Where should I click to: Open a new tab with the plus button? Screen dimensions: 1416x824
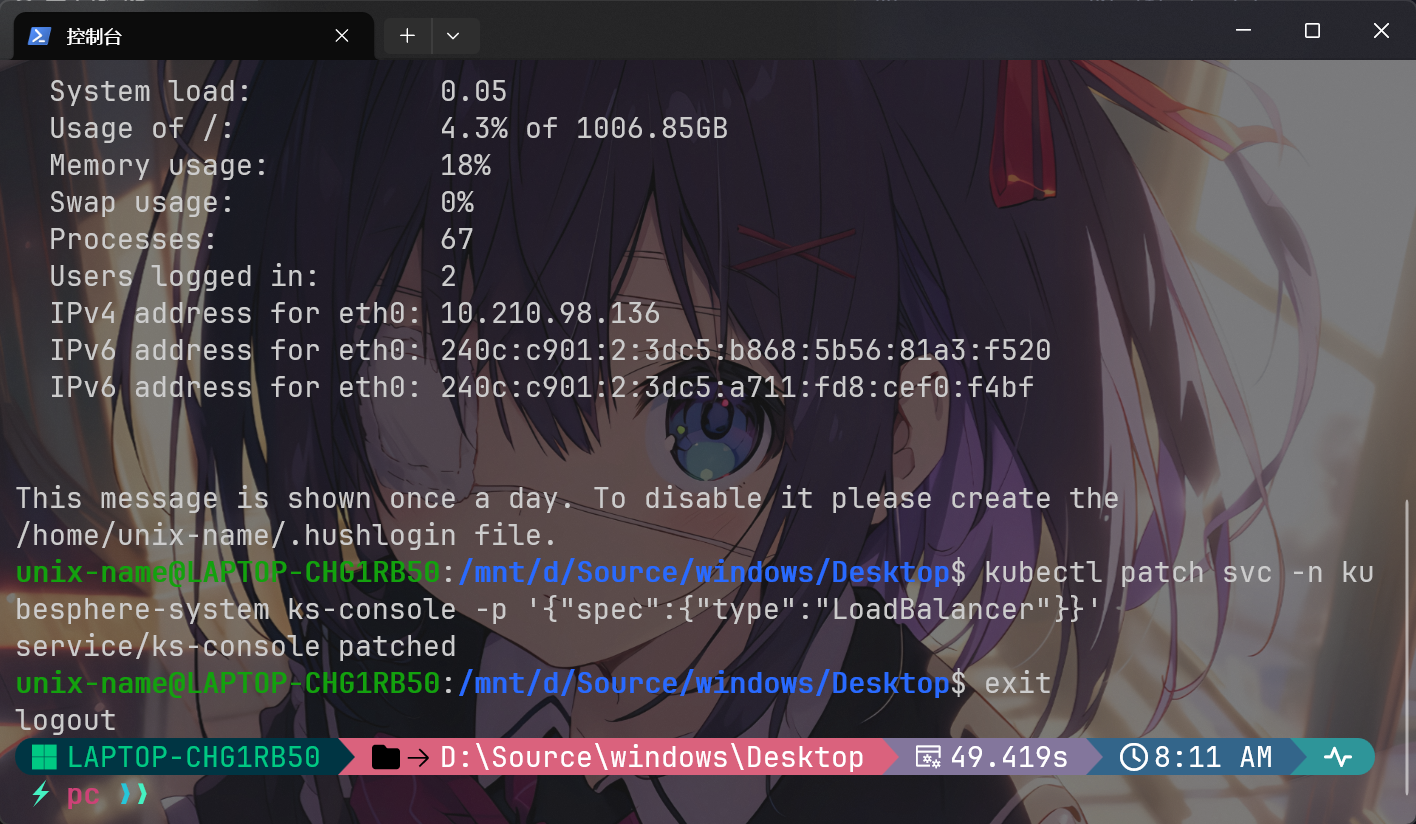(407, 36)
